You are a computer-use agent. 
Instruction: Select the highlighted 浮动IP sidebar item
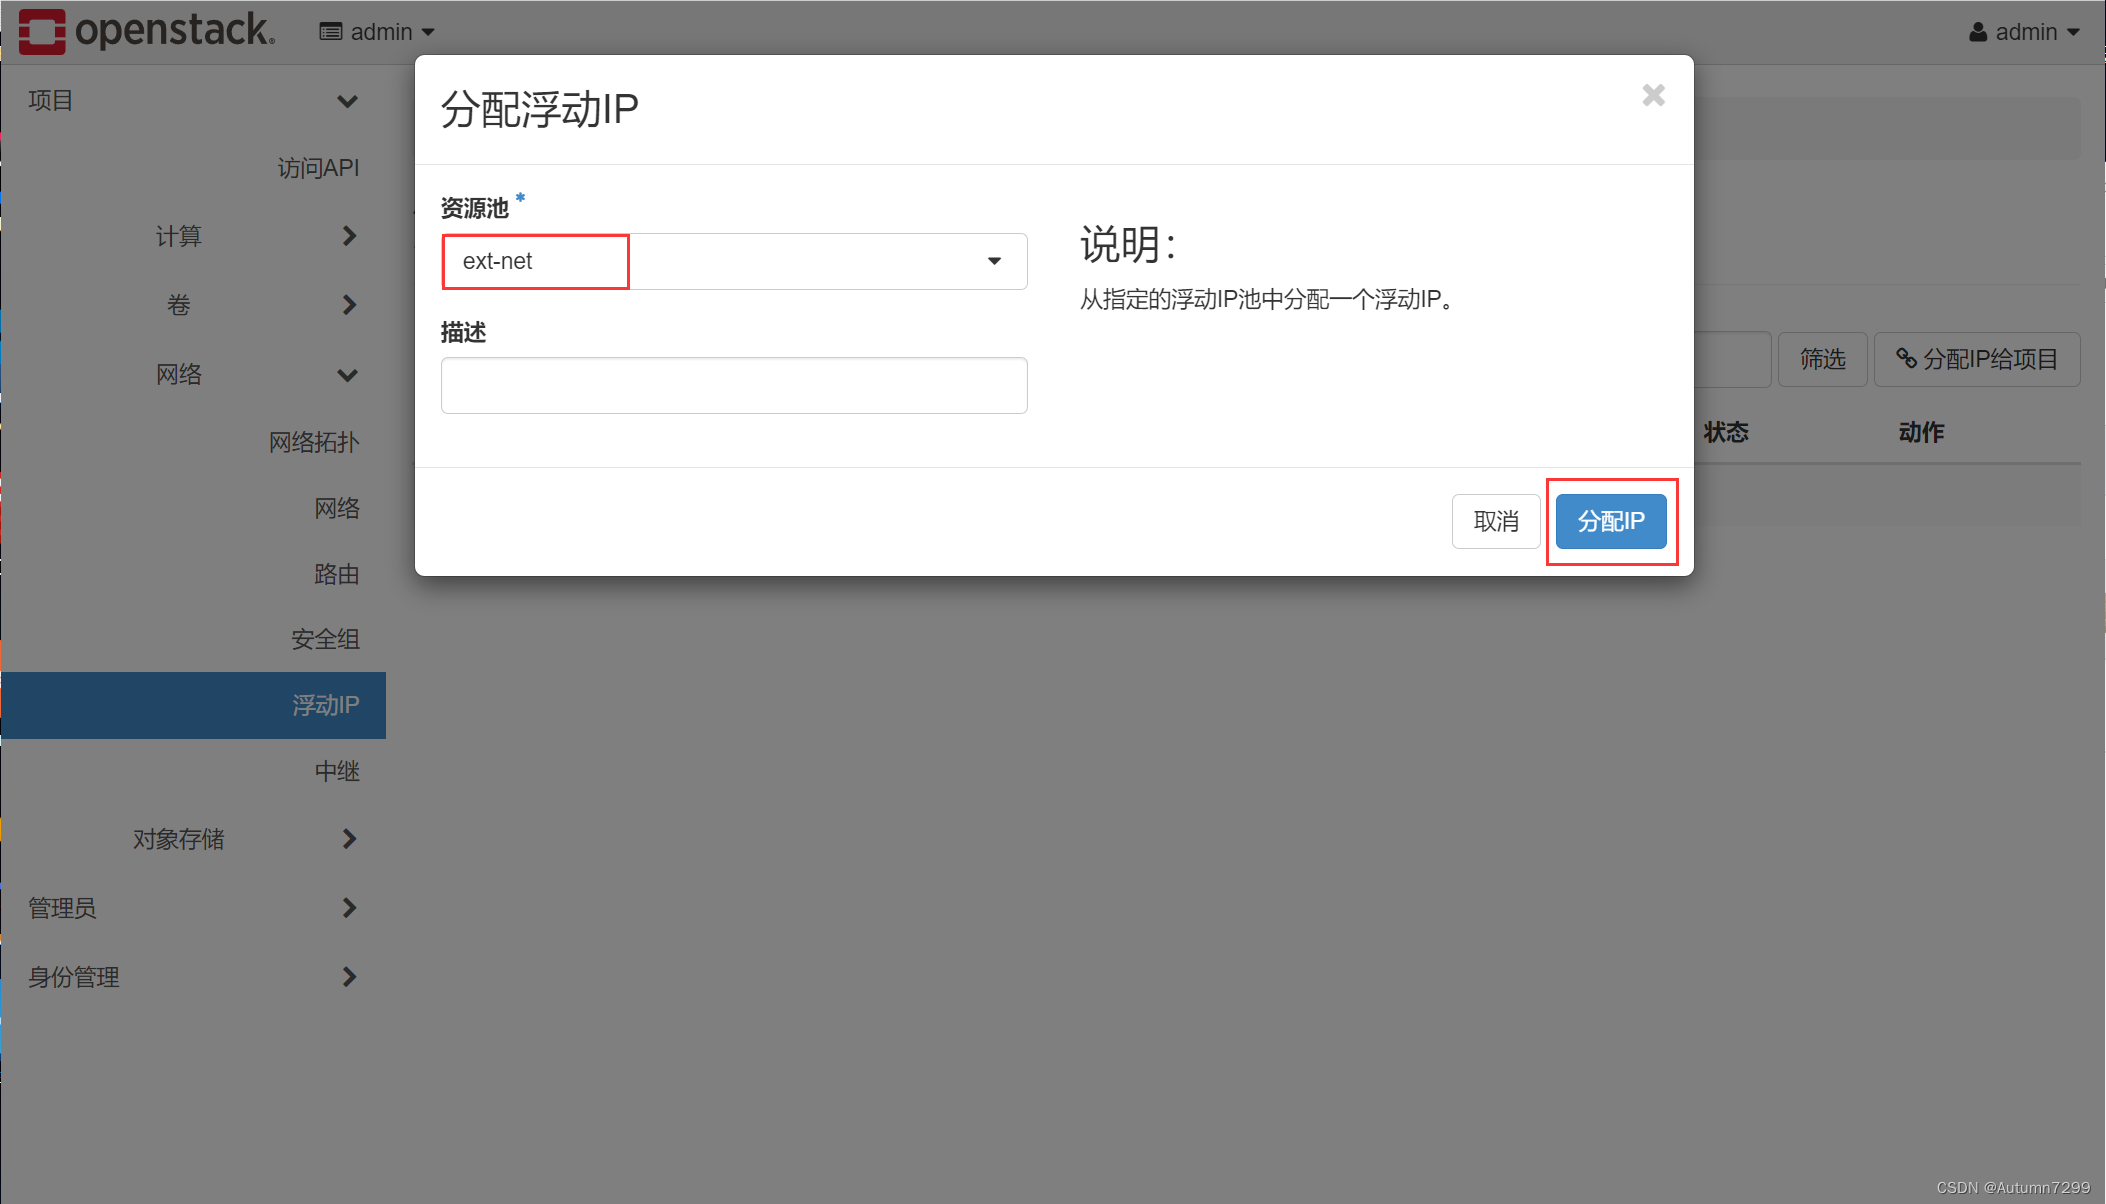pos(193,705)
